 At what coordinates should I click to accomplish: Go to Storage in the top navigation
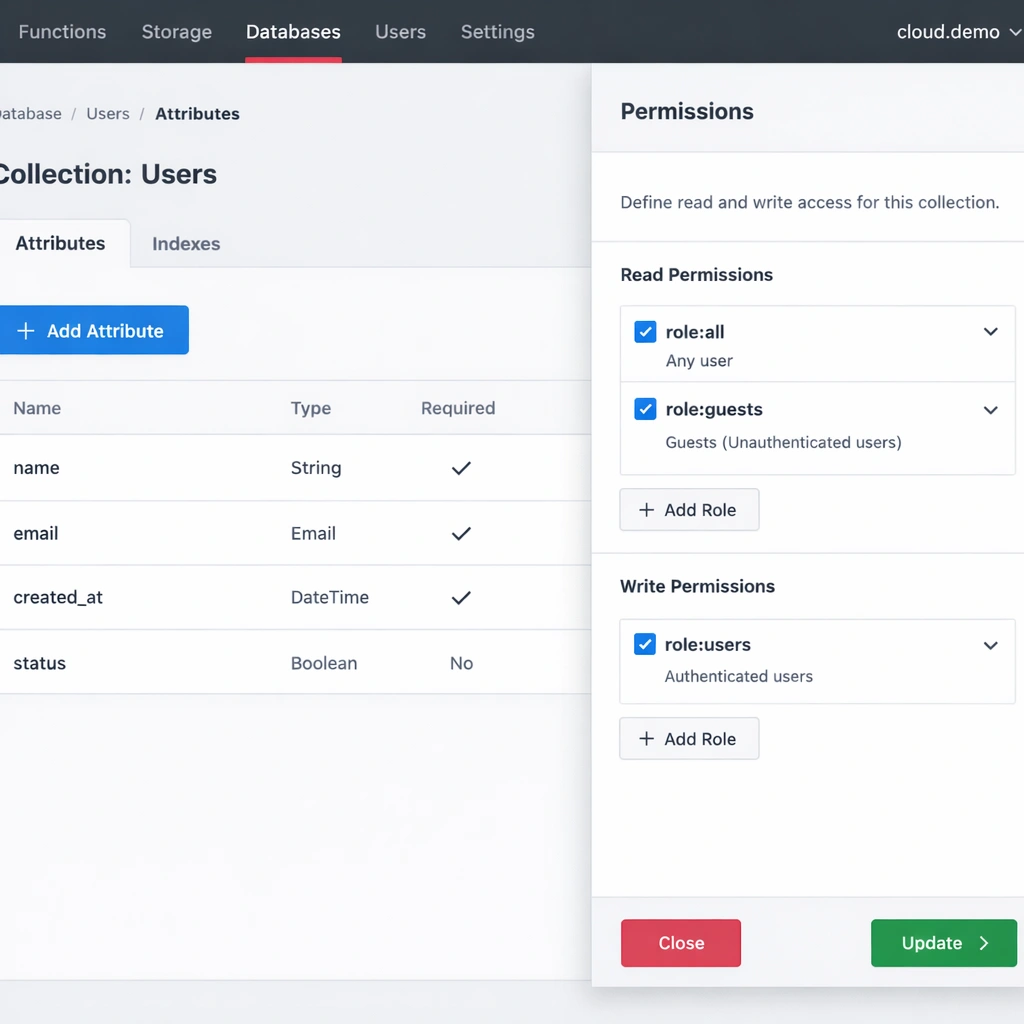click(x=177, y=32)
